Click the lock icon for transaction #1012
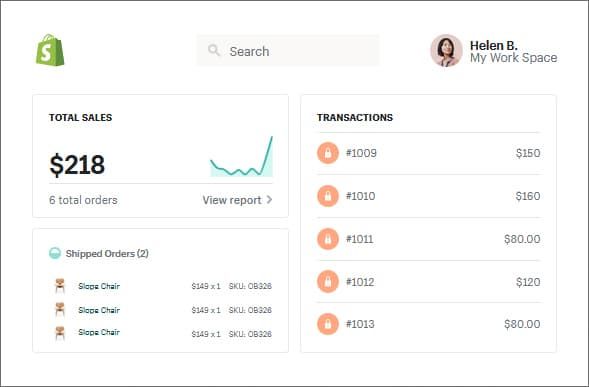 point(328,282)
